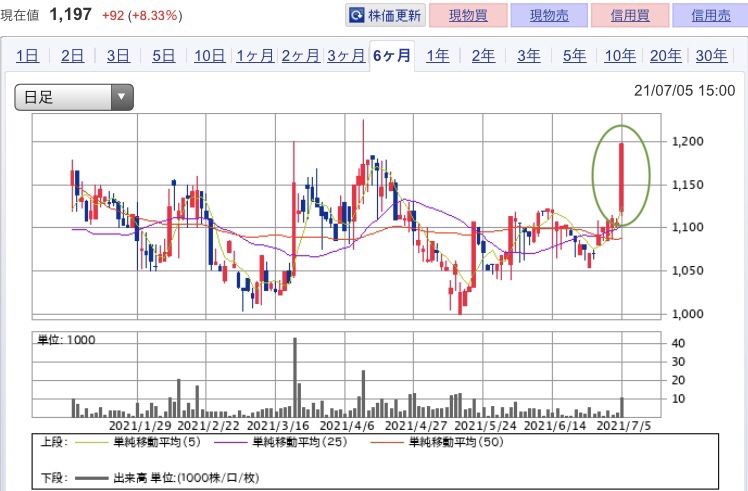The width and height of the screenshot is (748, 491).
Task: Click the 出来高 volume legend entry
Action: click(x=167, y=478)
